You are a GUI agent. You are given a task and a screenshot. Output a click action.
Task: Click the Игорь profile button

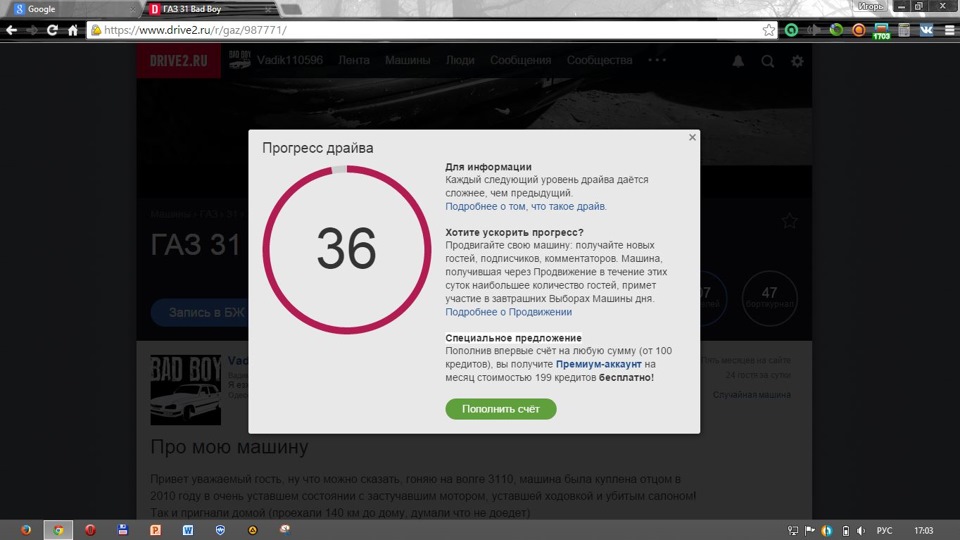(x=870, y=6)
